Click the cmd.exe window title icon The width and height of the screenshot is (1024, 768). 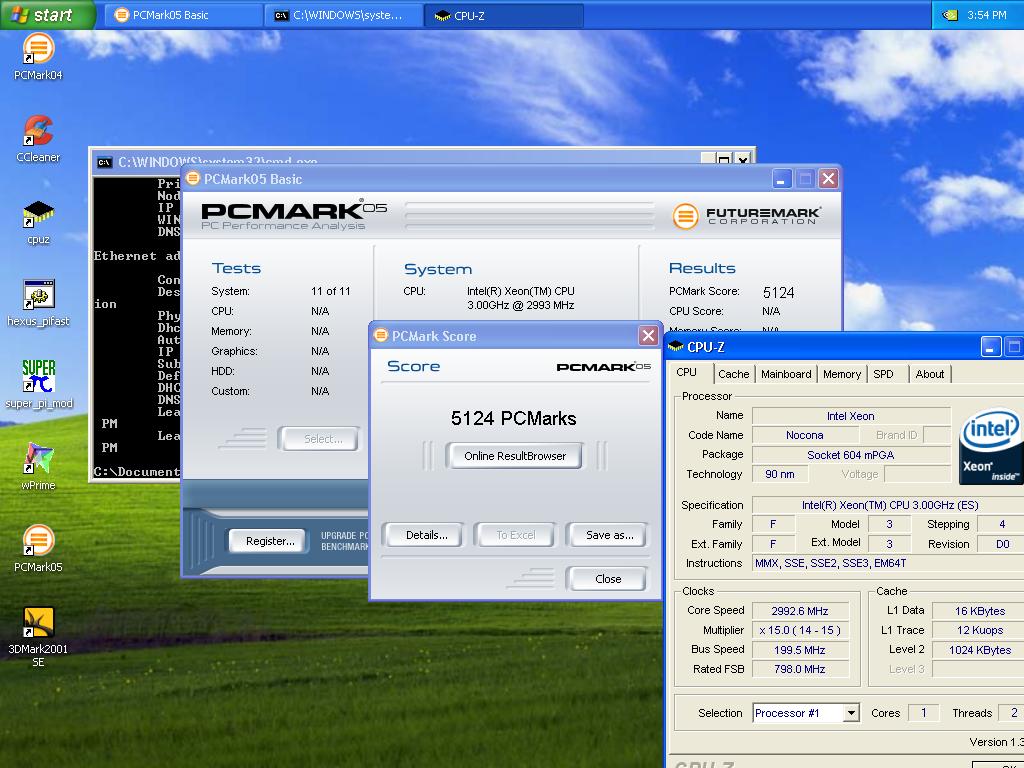click(x=104, y=162)
